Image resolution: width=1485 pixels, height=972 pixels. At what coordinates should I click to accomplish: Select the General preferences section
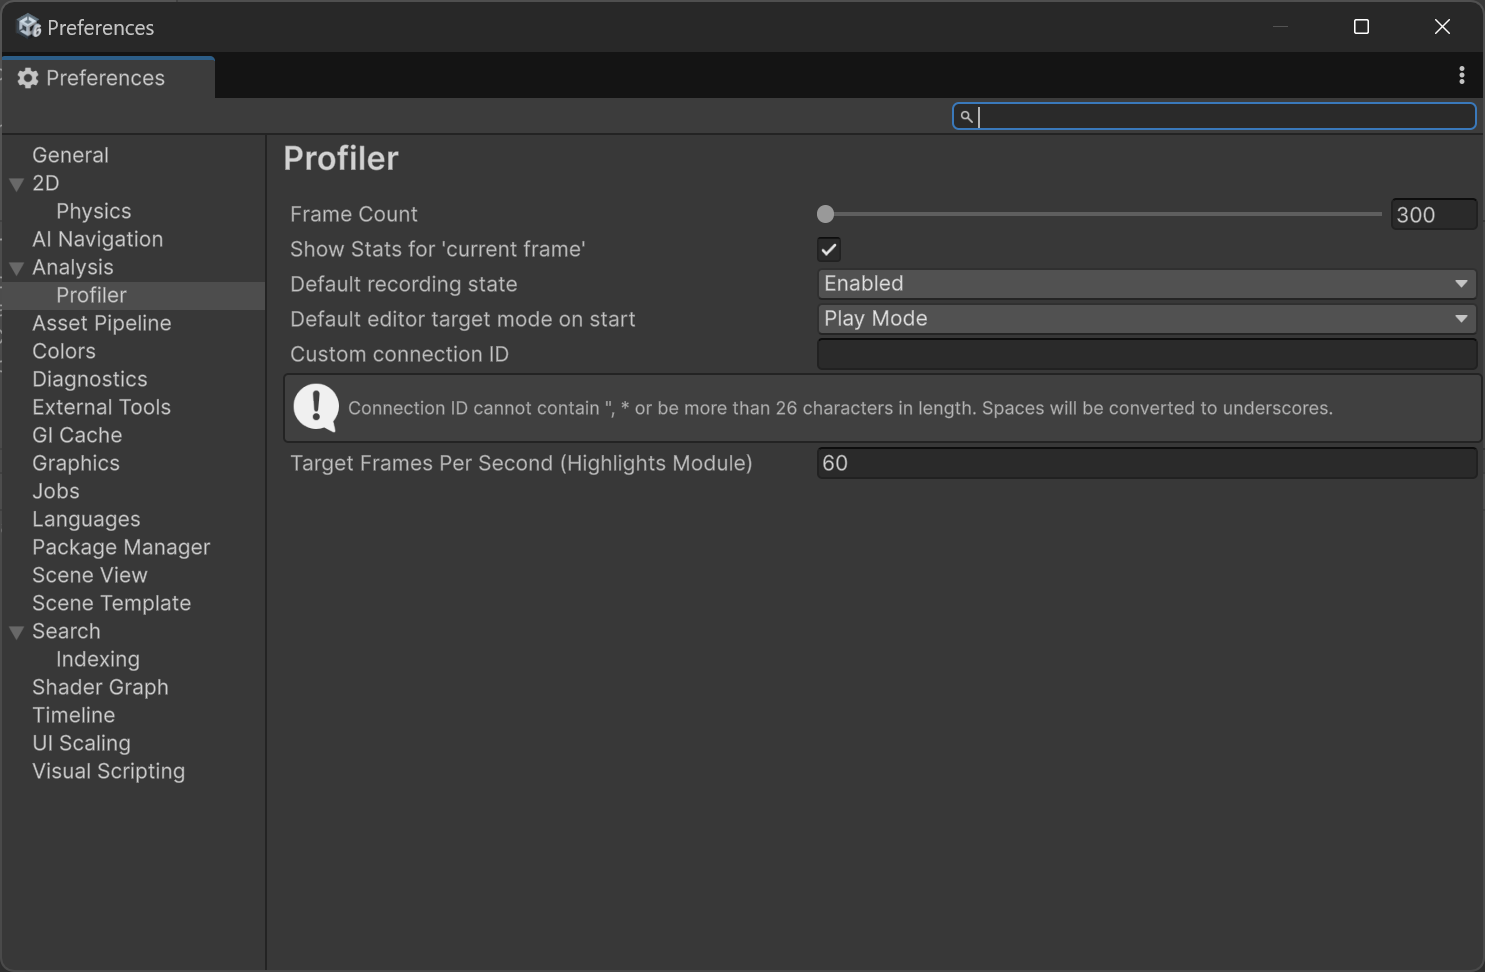70,155
